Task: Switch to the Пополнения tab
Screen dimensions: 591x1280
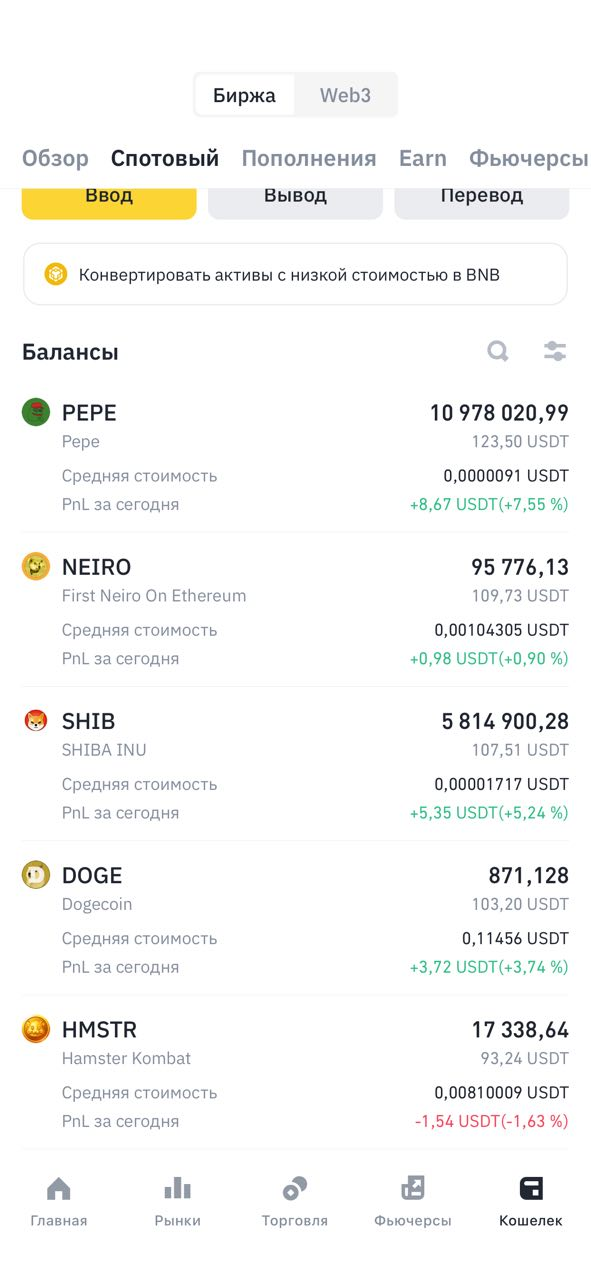Action: pyautogui.click(x=309, y=158)
